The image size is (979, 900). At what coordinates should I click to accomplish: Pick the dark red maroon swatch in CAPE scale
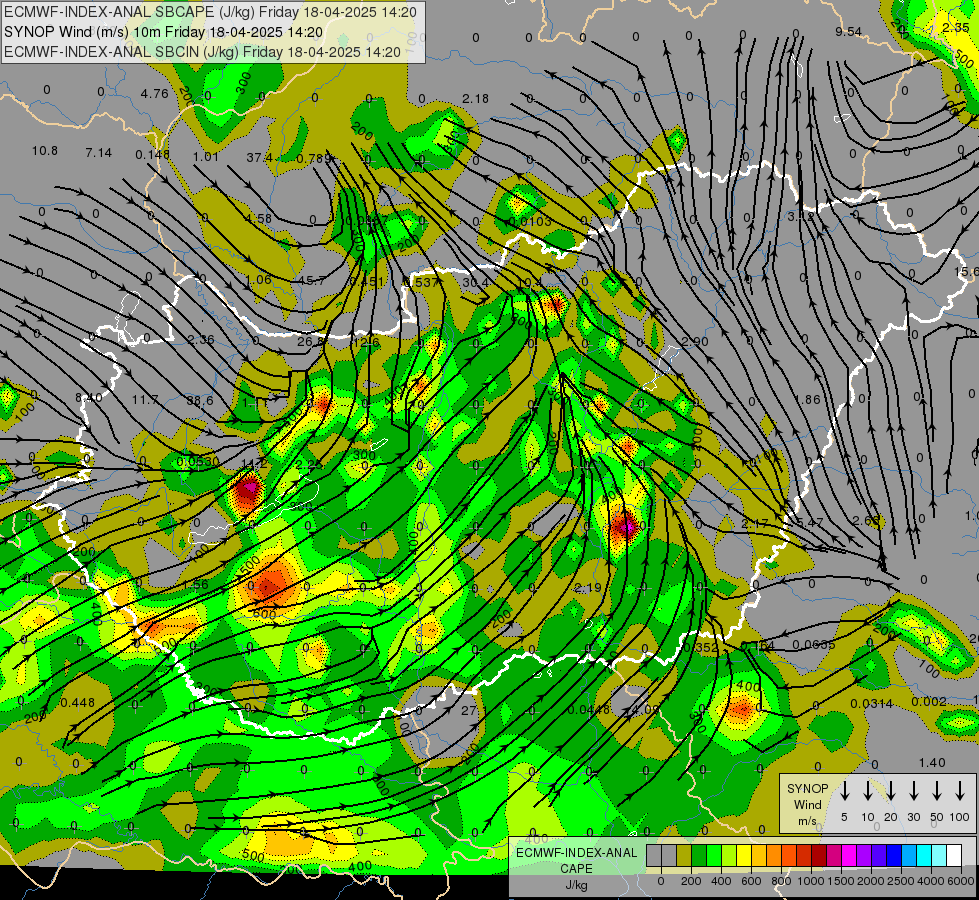pyautogui.click(x=819, y=856)
